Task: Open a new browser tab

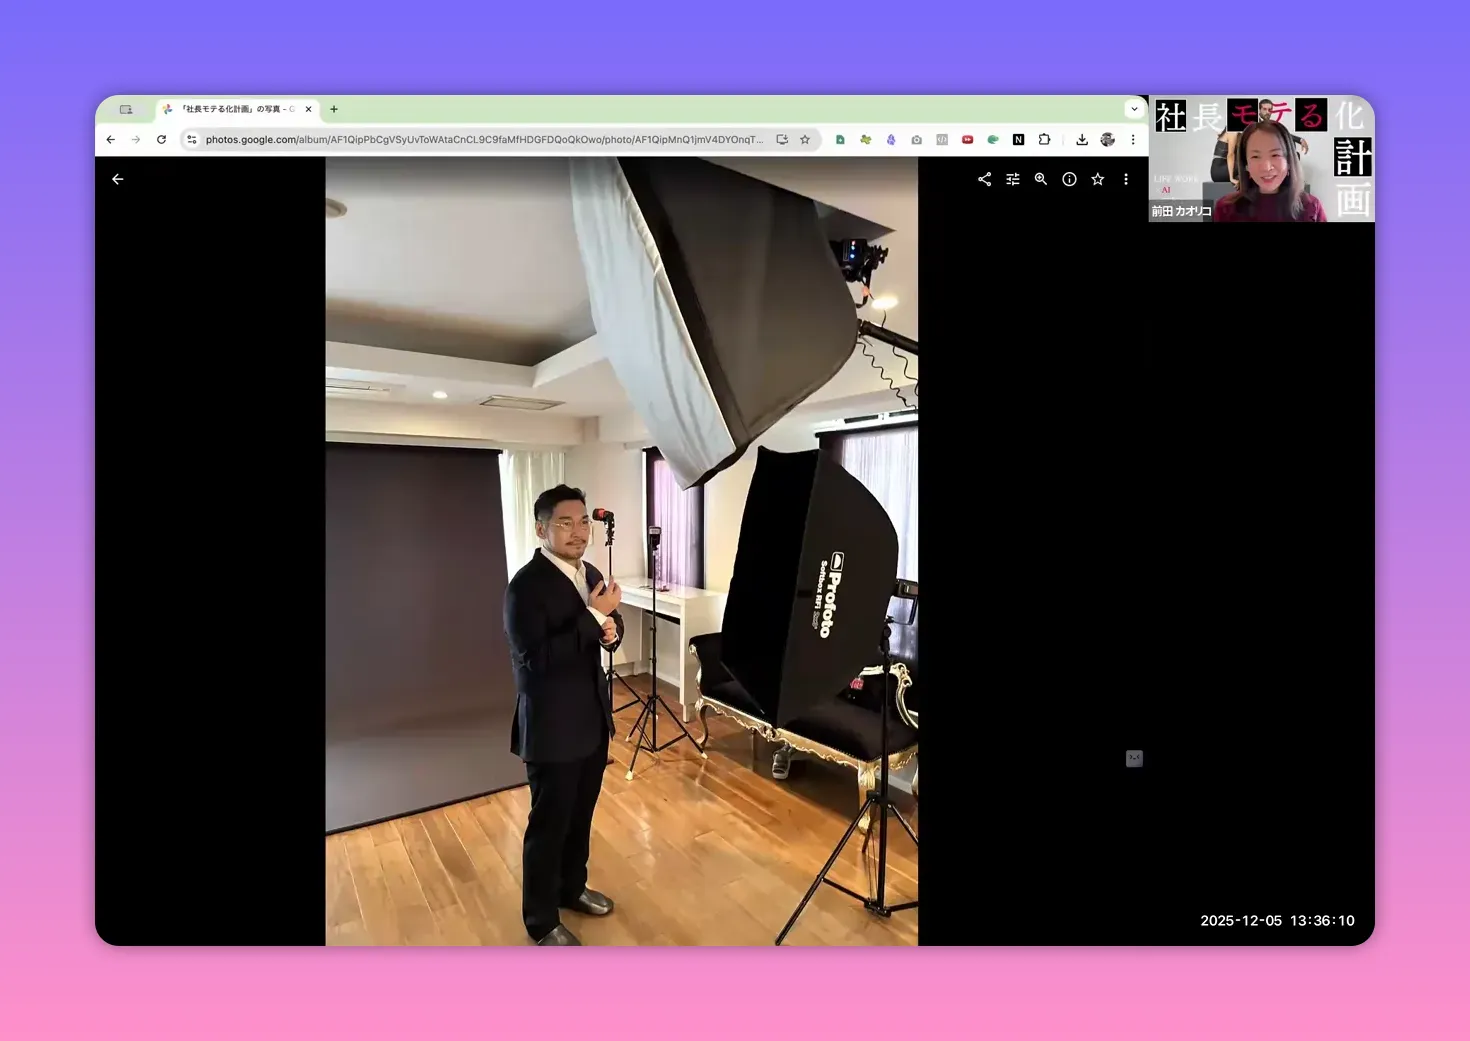Action: pyautogui.click(x=334, y=109)
